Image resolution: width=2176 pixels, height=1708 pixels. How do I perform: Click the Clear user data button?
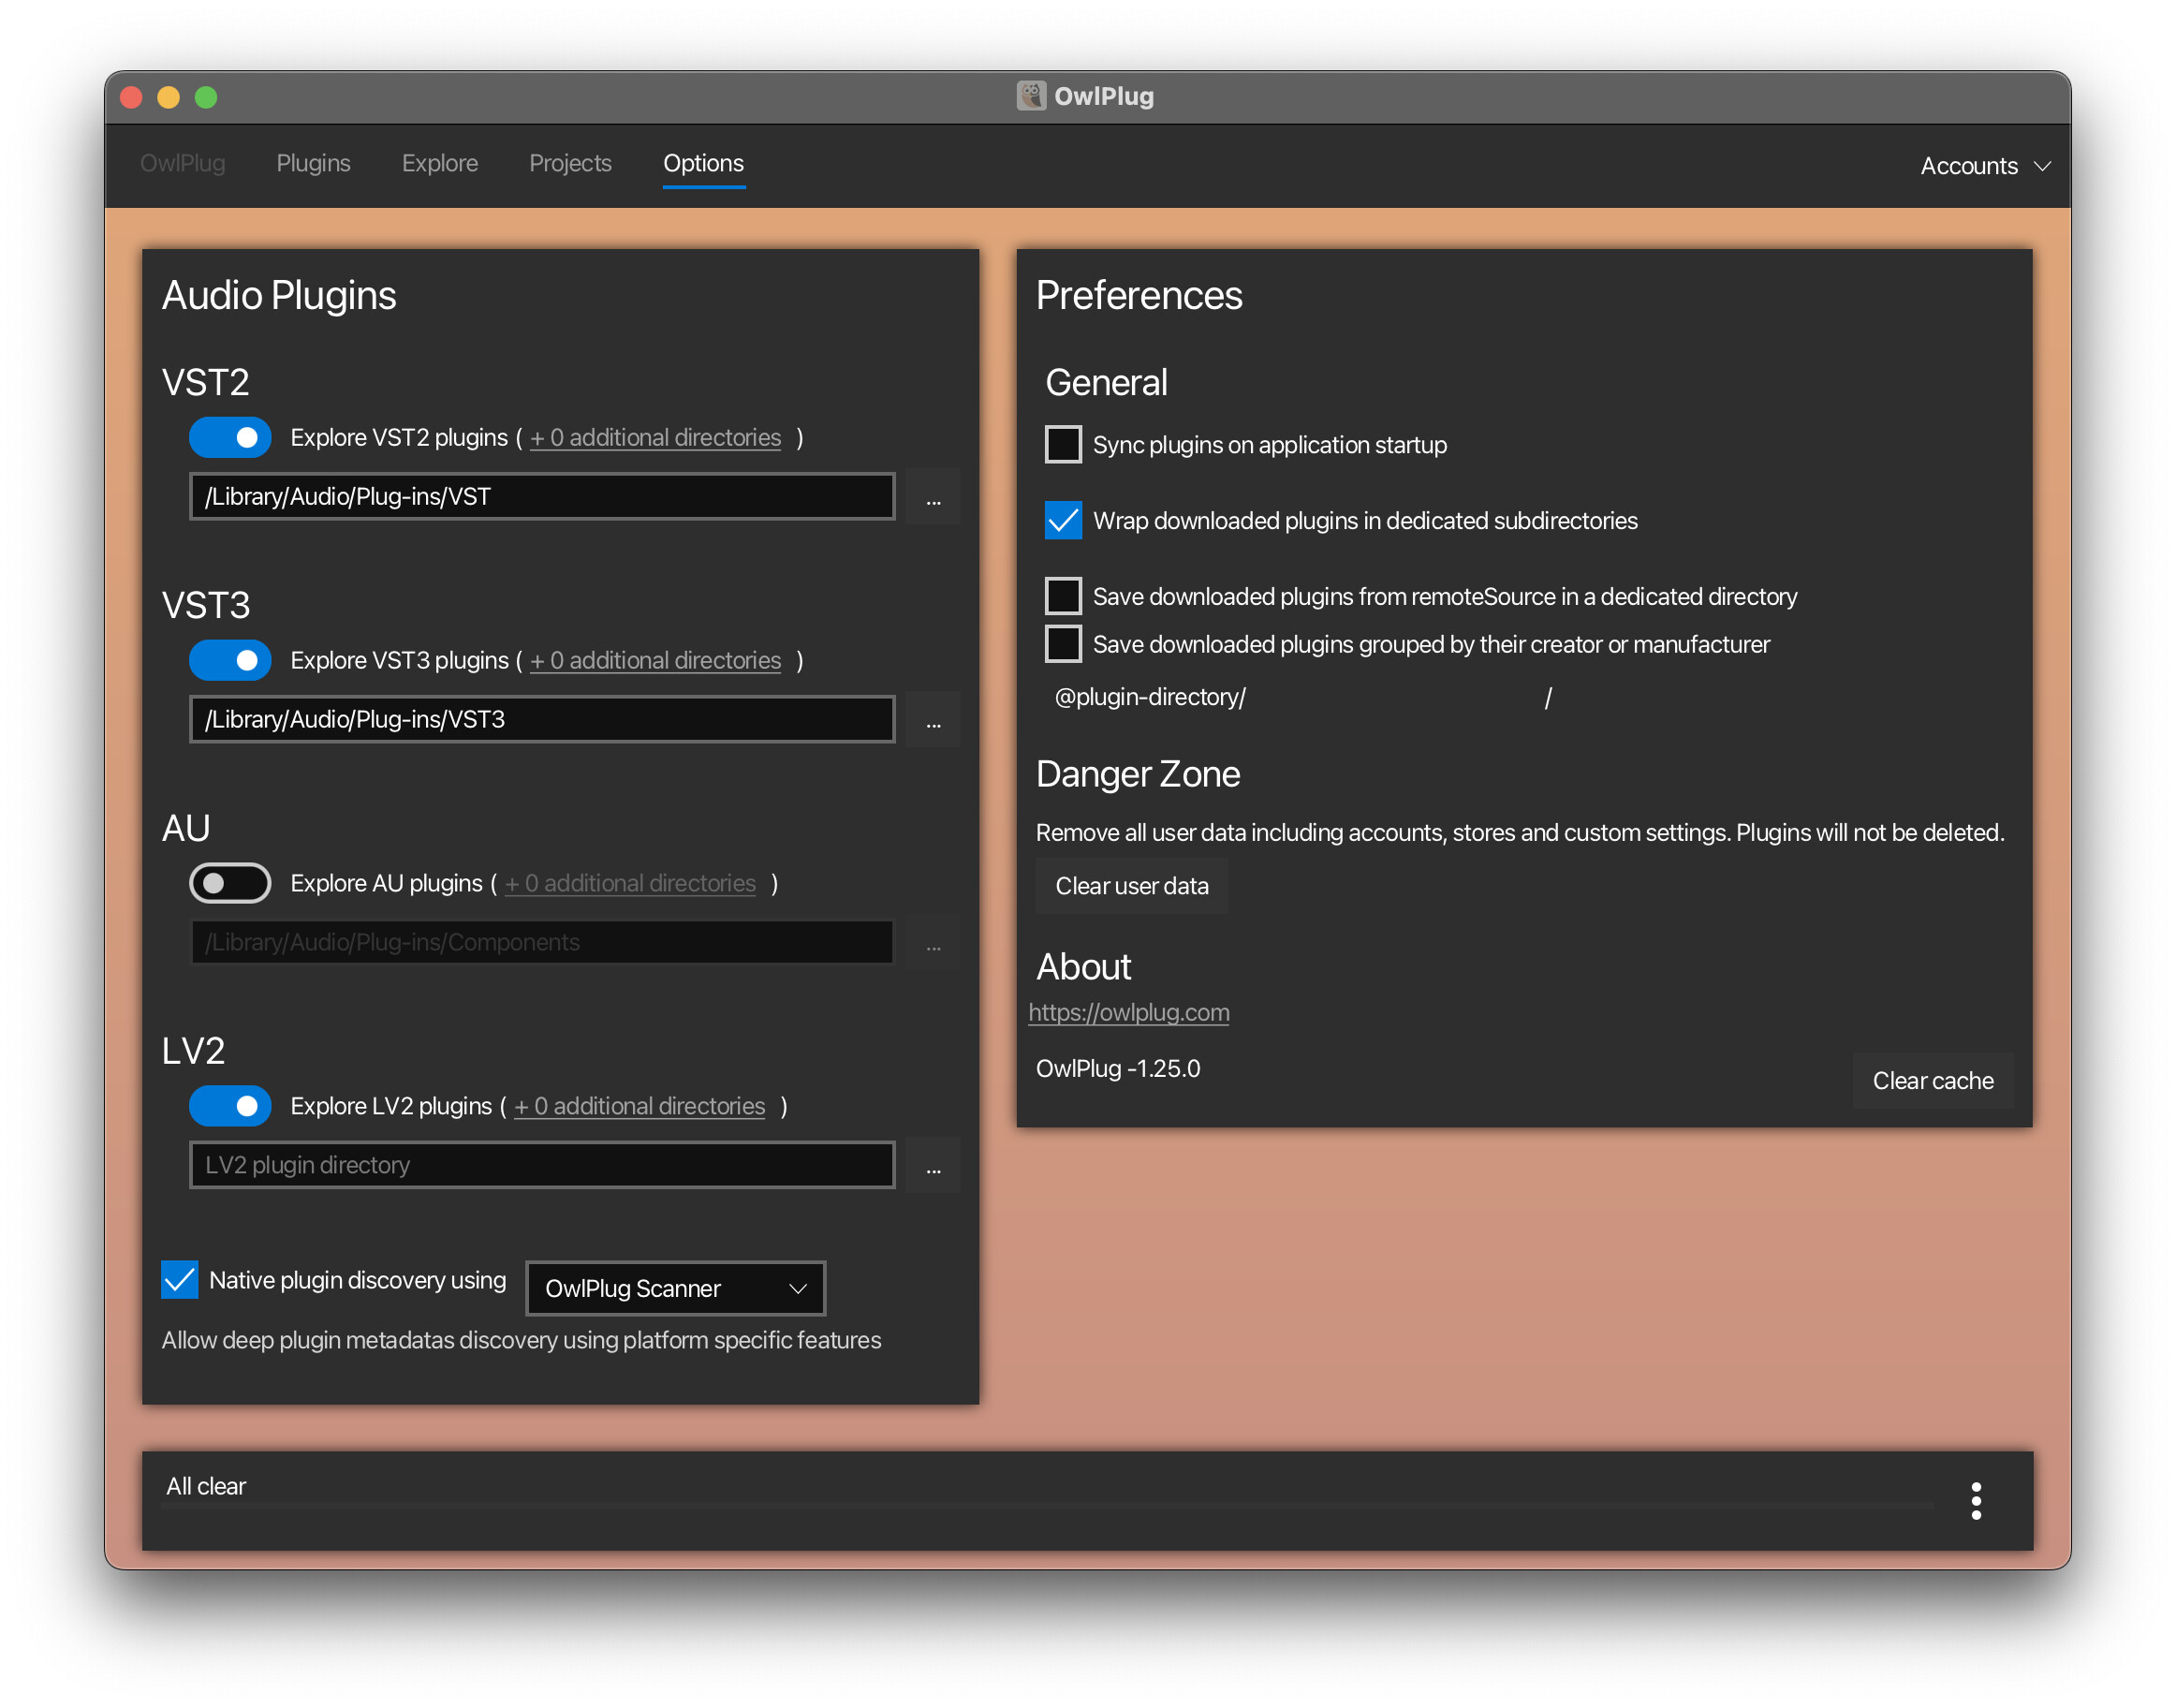coord(1131,886)
